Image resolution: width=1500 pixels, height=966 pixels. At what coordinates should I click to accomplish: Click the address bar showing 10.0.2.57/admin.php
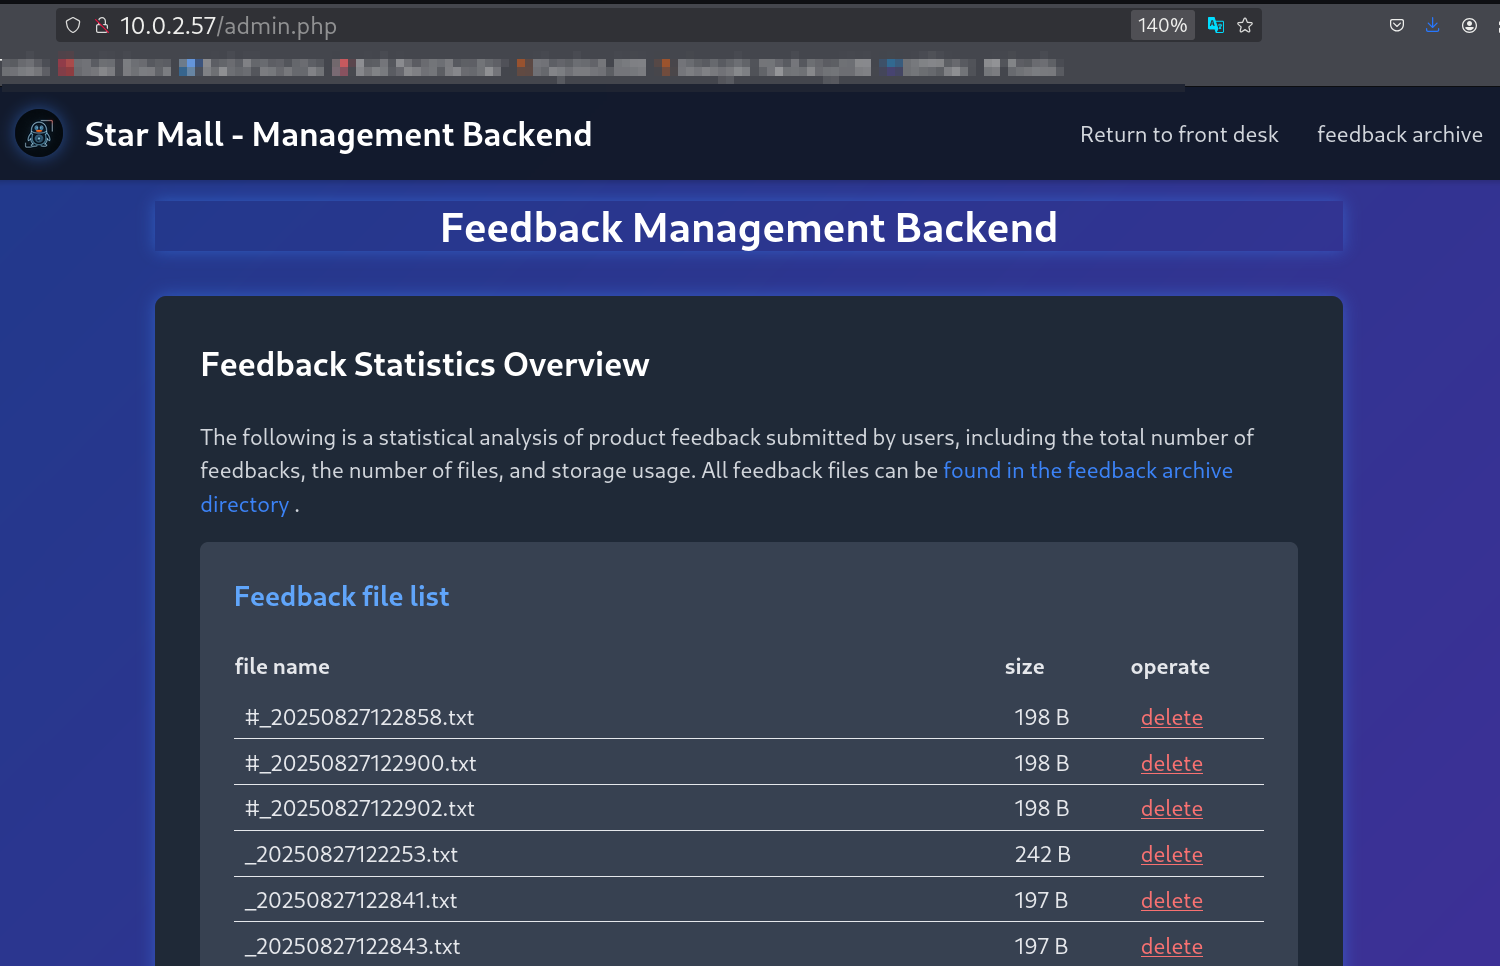point(620,25)
